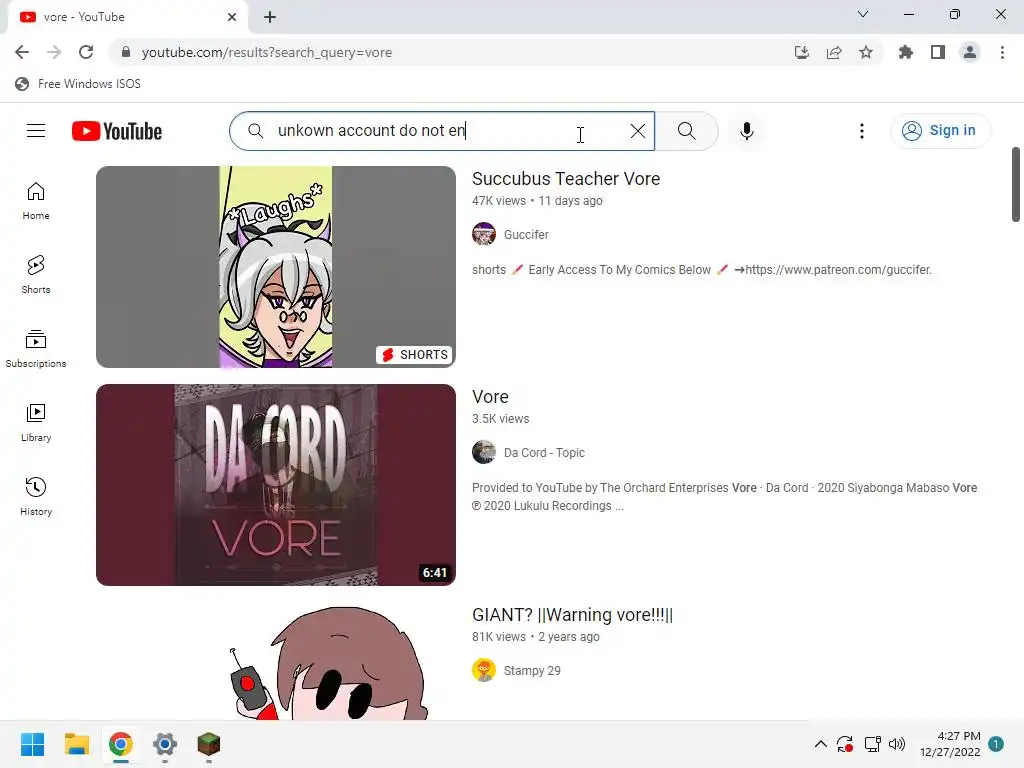Open a new tab with the plus button
This screenshot has width=1024, height=768.
pos(270,18)
